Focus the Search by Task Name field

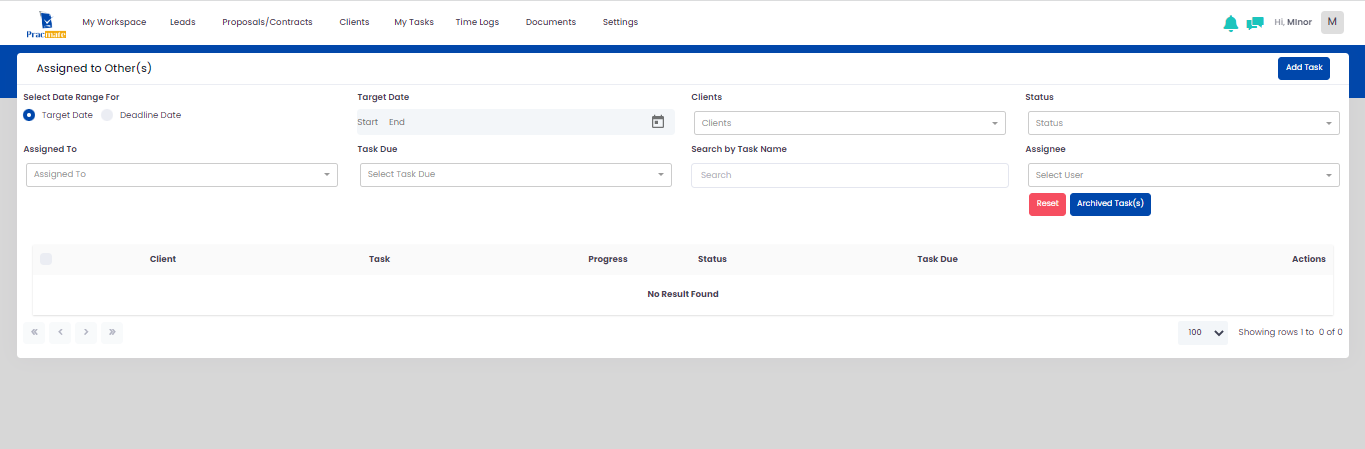[850, 175]
